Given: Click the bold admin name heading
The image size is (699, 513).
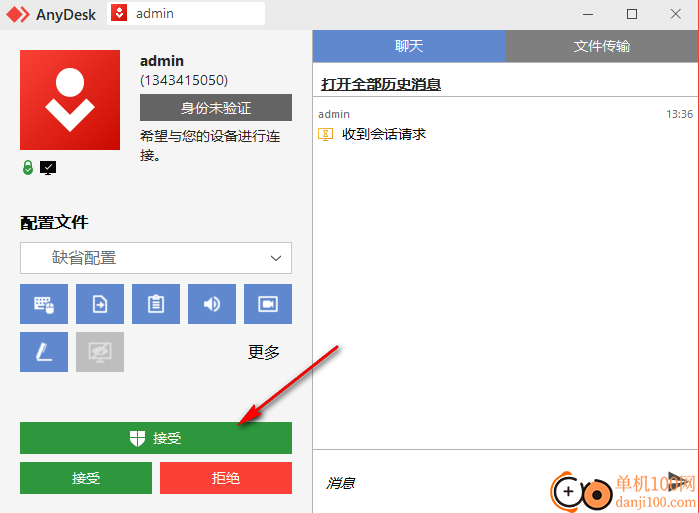Looking at the screenshot, I should coord(162,61).
